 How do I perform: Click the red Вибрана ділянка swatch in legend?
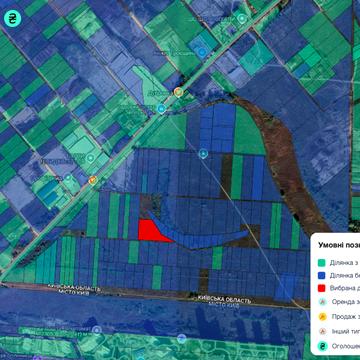coord(322,288)
